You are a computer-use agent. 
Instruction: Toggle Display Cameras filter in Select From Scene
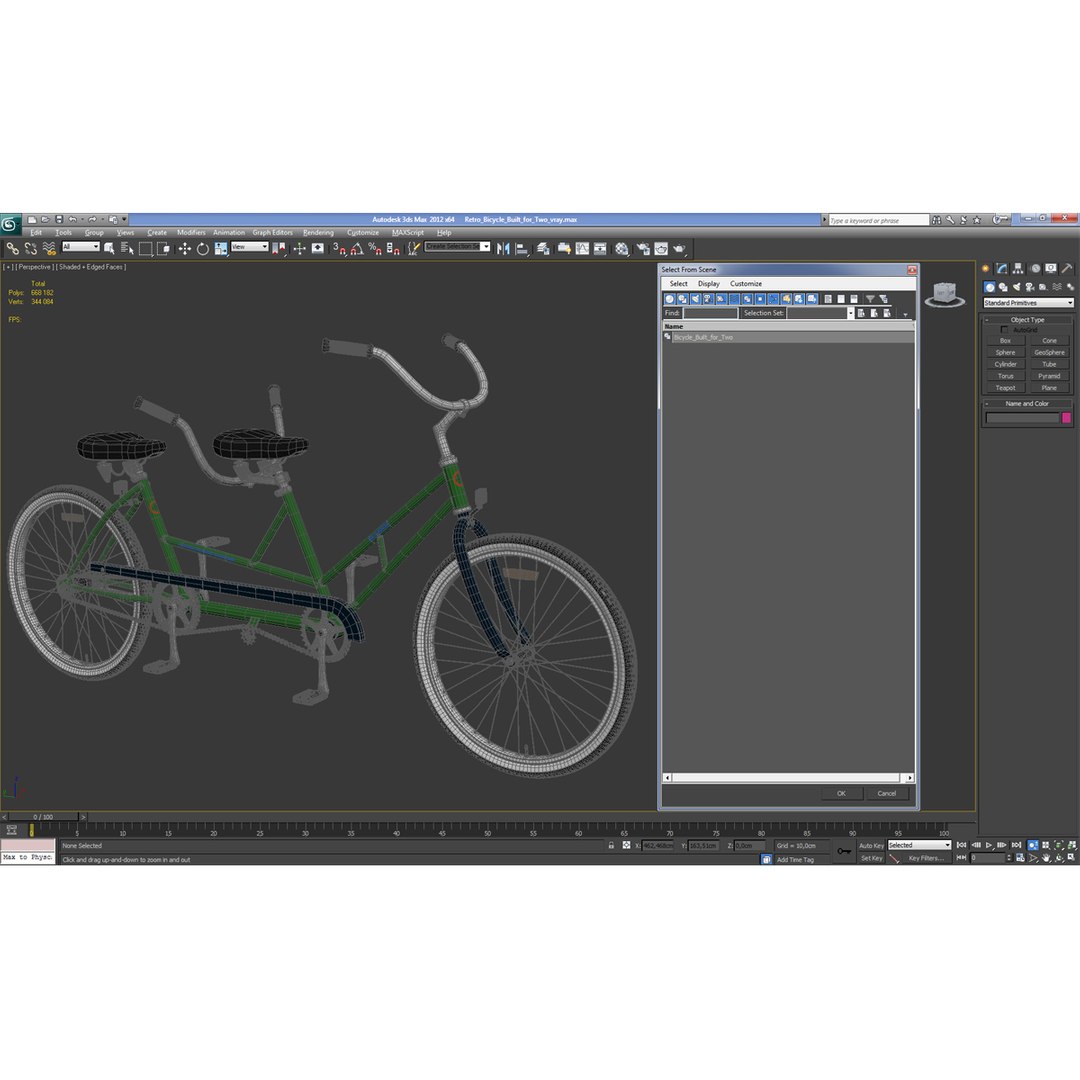[708, 299]
